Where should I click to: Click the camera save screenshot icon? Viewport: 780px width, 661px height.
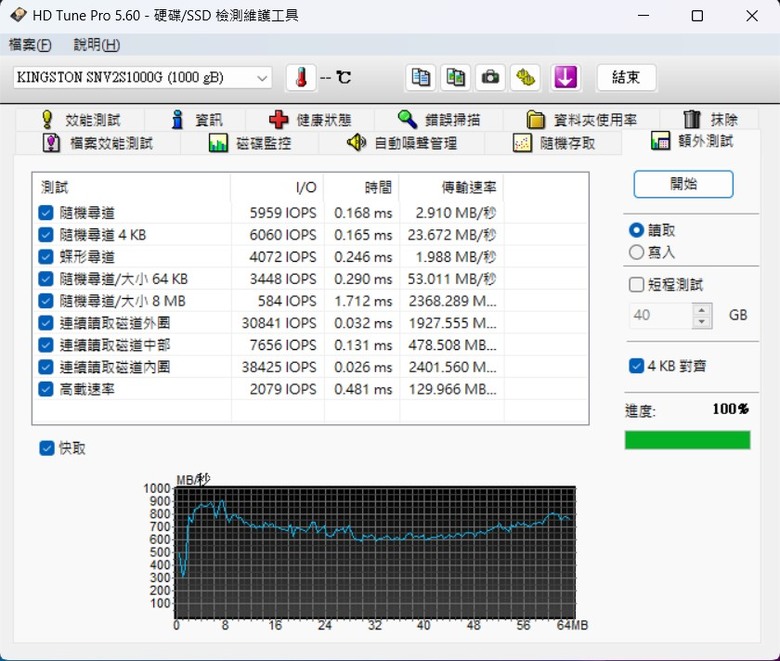pos(490,78)
